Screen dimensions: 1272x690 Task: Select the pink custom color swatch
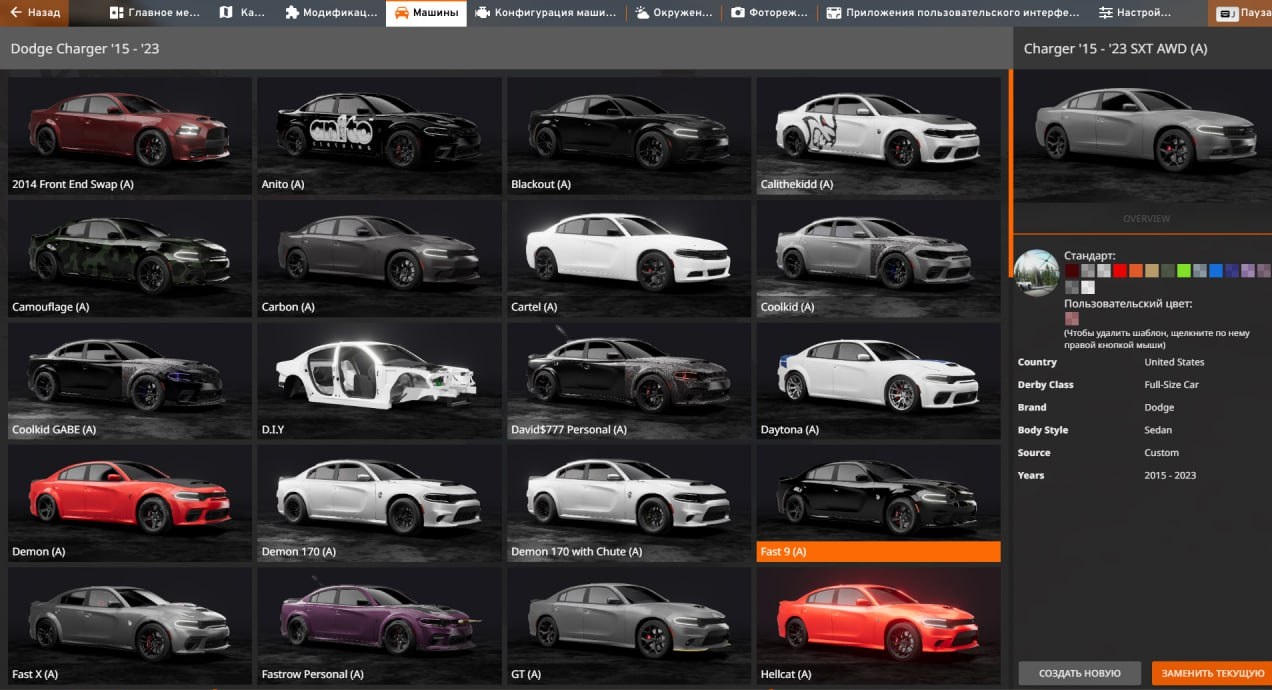tap(1072, 319)
